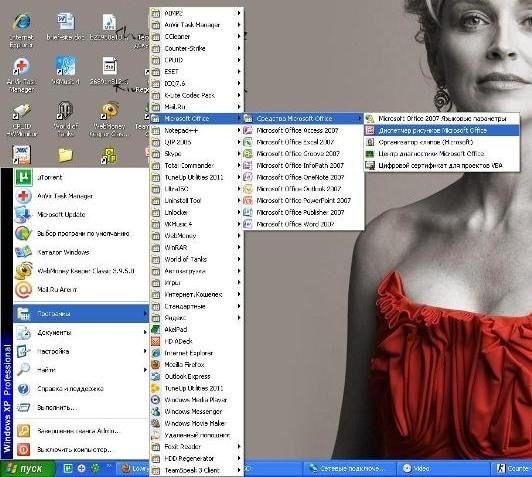Open Каталог Windows

[81, 252]
